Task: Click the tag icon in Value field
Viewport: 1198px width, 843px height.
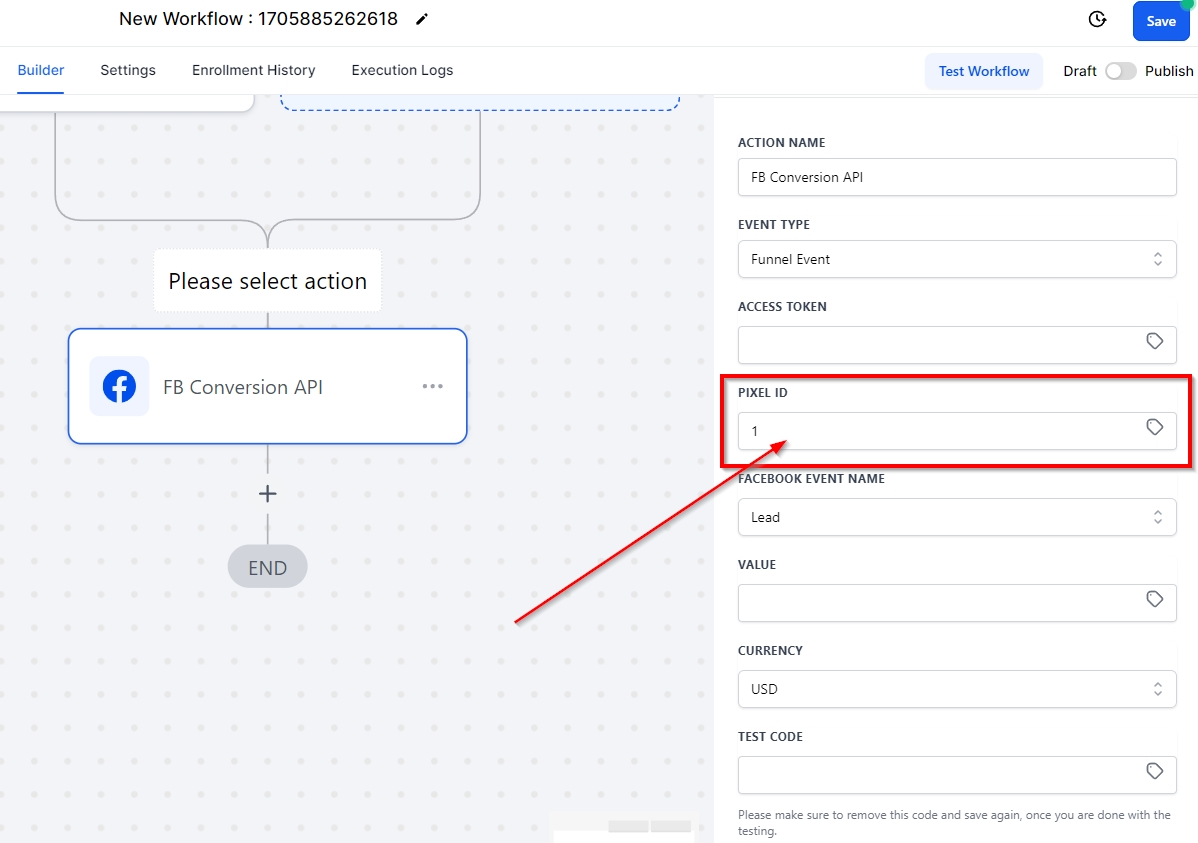Action: 1154,600
